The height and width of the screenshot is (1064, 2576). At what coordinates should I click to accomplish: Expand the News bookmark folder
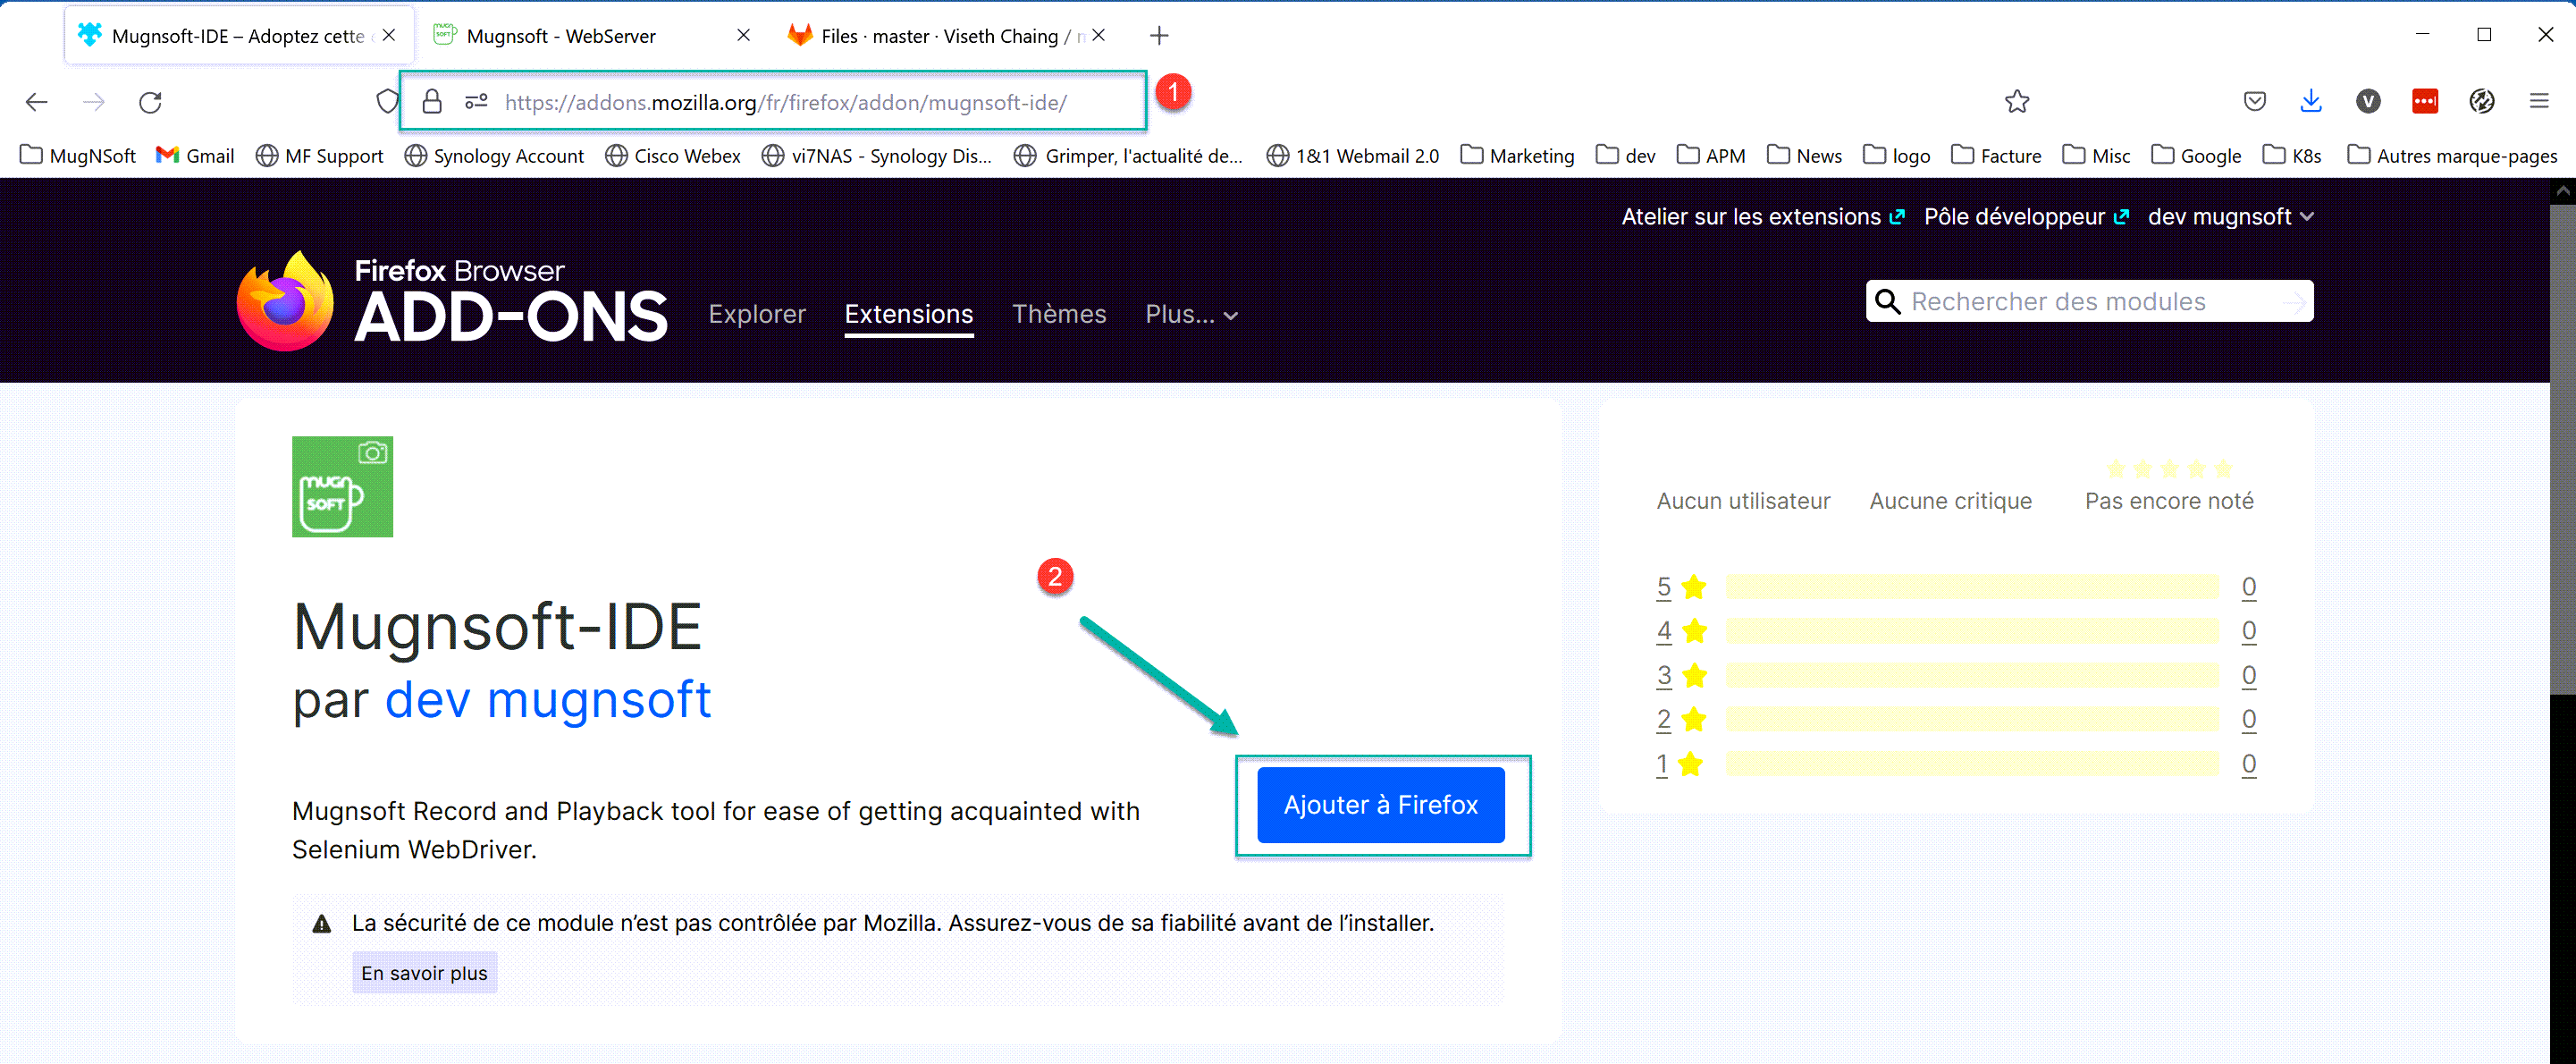(1805, 156)
